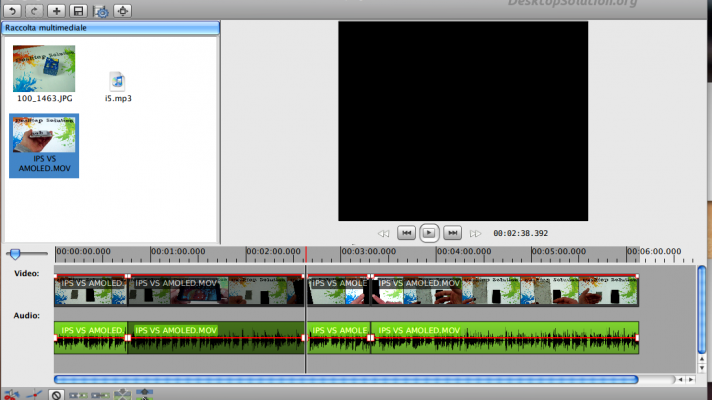Select audio clip right after the playhead
Screen dimensions: 712x400
[x=339, y=338]
